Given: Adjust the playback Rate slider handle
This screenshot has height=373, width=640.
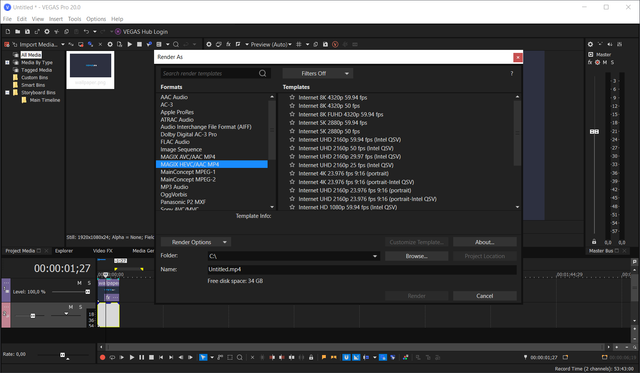Looking at the screenshot, I should pos(62,355).
